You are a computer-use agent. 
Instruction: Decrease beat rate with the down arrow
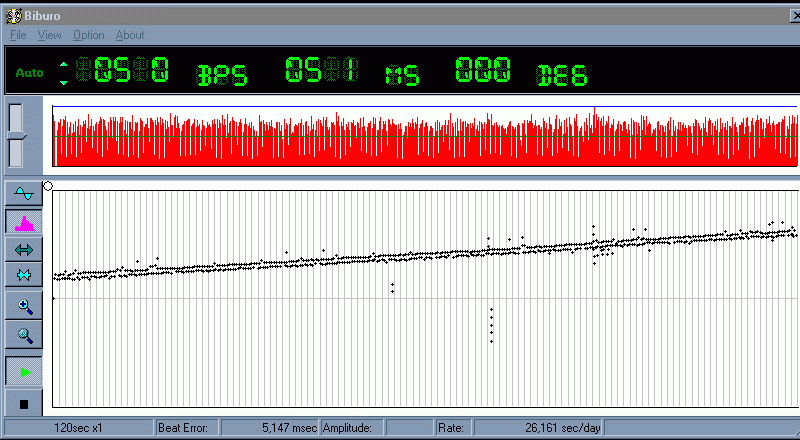[x=65, y=80]
